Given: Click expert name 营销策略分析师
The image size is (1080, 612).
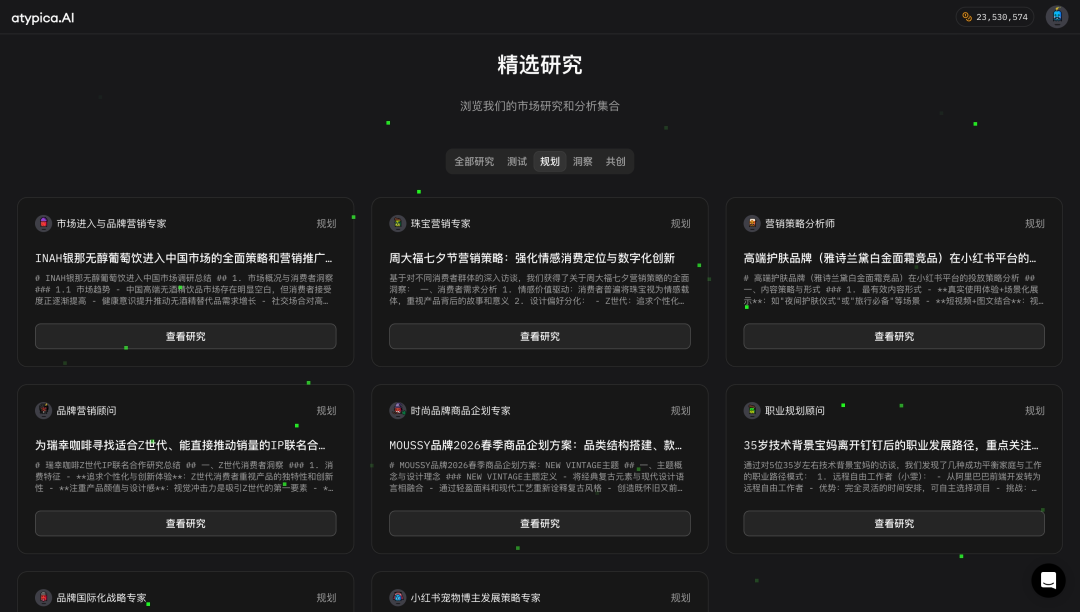Looking at the screenshot, I should click(800, 224).
